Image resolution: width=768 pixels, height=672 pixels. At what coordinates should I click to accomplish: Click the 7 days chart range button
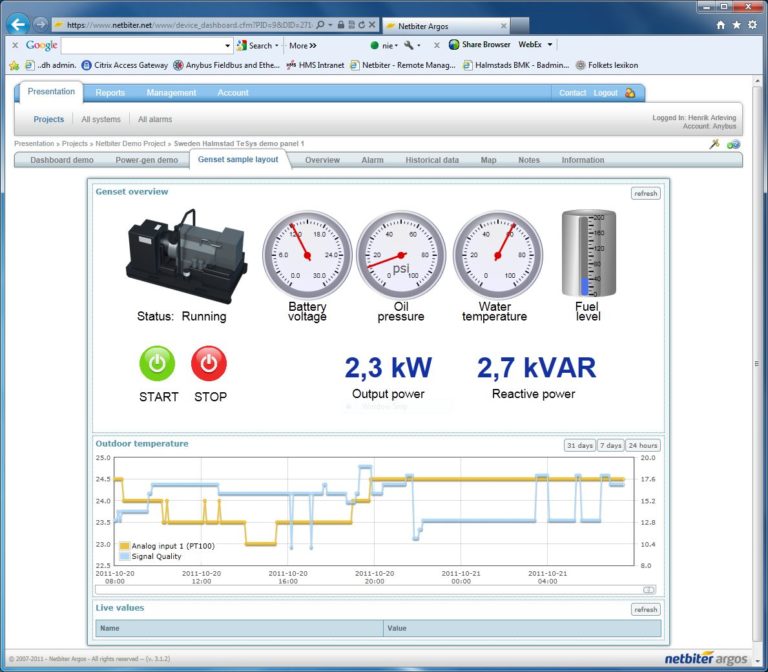(x=610, y=445)
